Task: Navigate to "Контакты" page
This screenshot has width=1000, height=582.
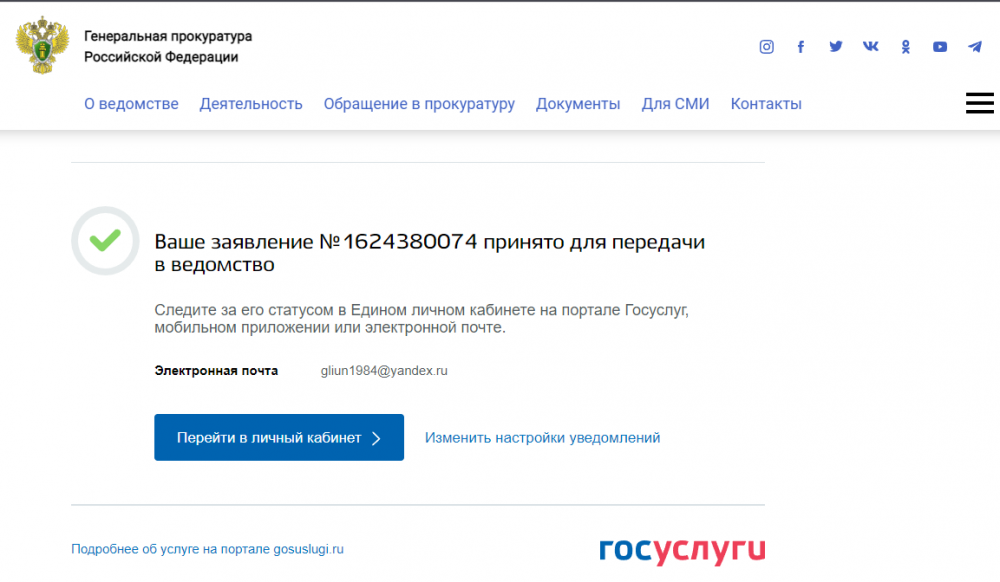Action: point(766,104)
